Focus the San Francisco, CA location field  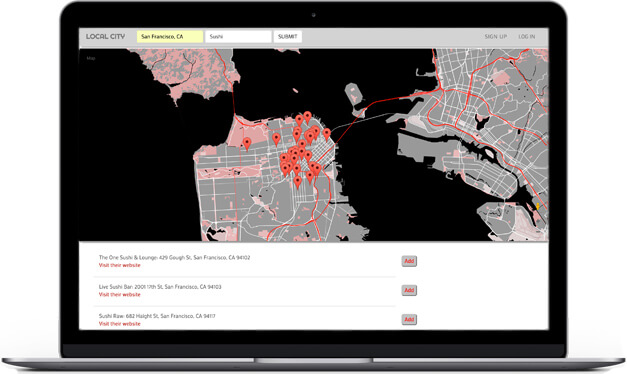[x=170, y=36]
